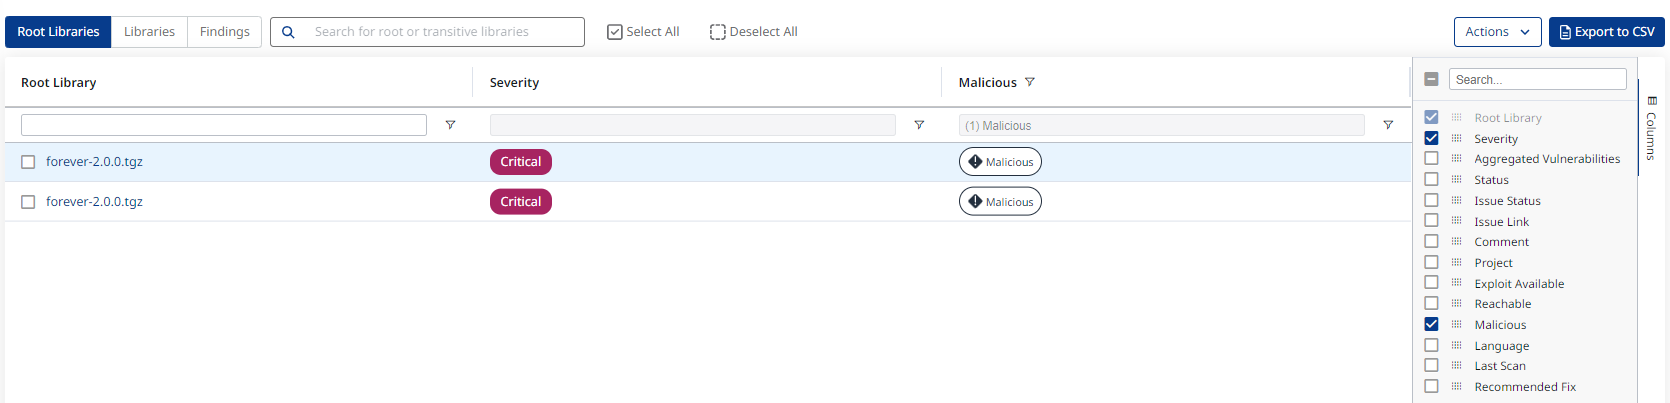This screenshot has width=1670, height=403.
Task: Switch to the Findings tab
Action: pyautogui.click(x=225, y=32)
